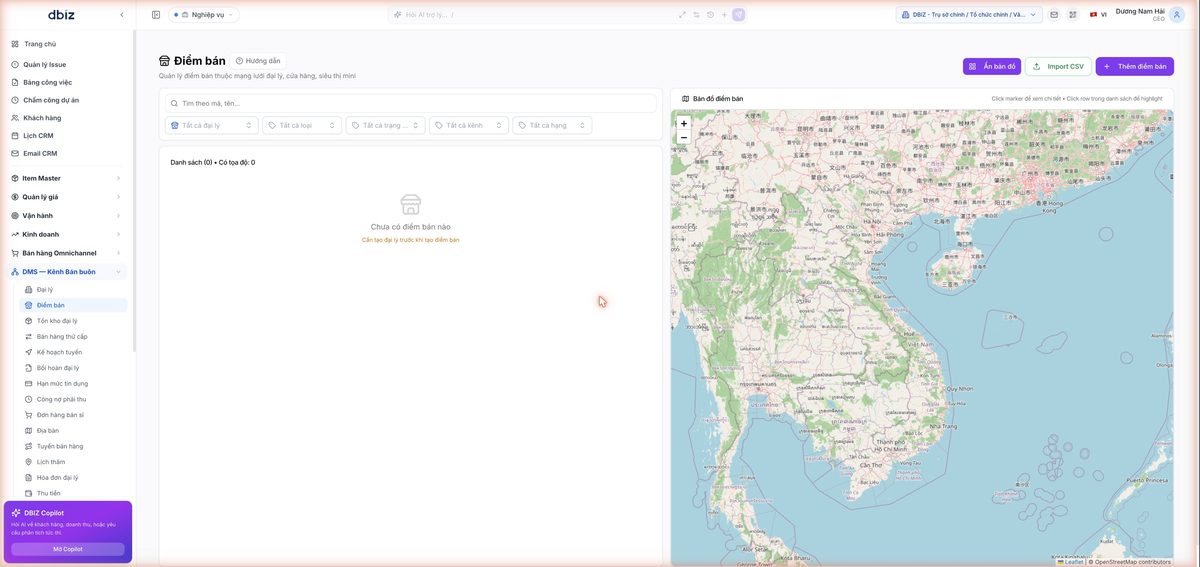Click the search by code or name field
Screen dimensions: 1200x567
[411, 103]
